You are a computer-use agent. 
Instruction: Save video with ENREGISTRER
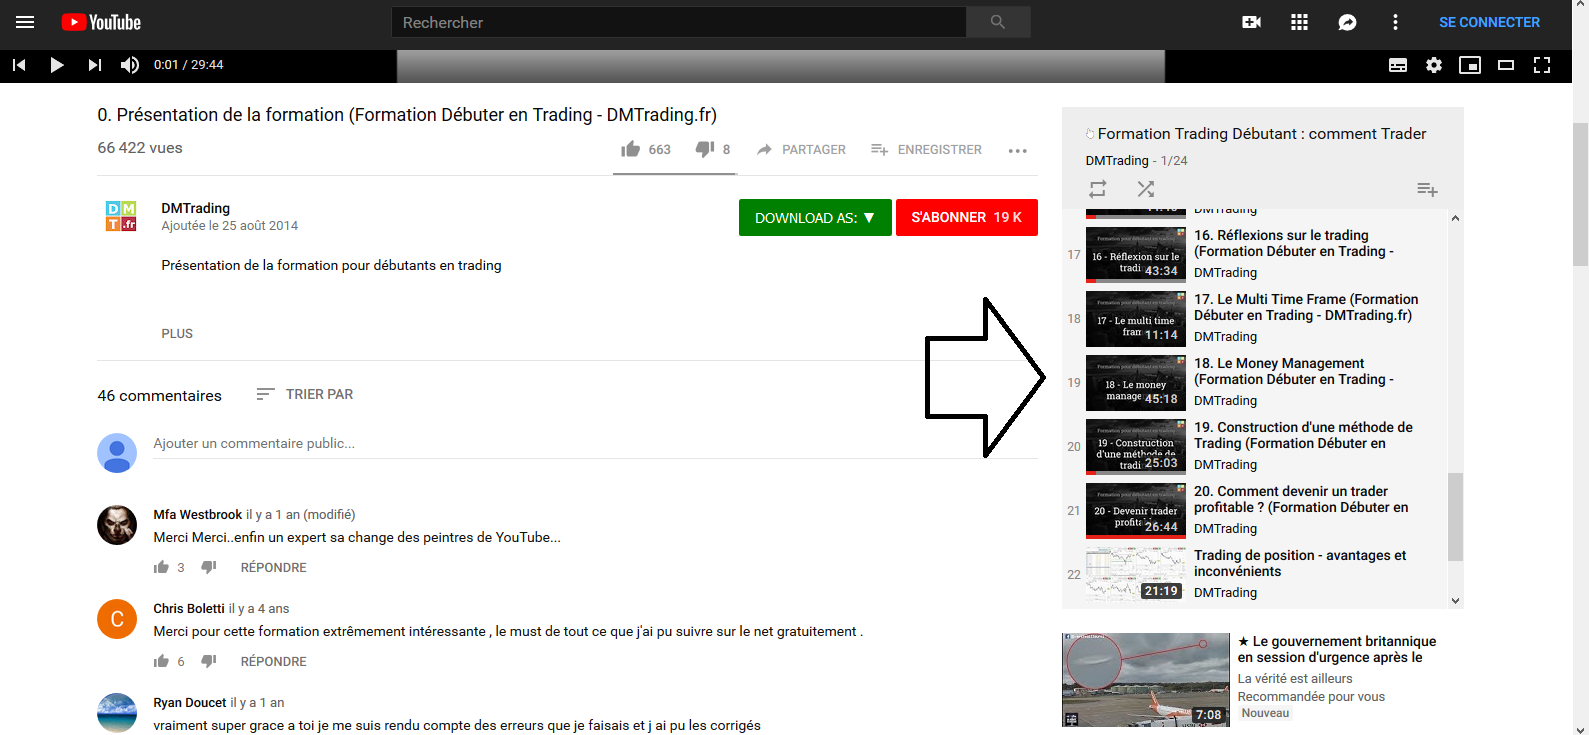pos(926,149)
